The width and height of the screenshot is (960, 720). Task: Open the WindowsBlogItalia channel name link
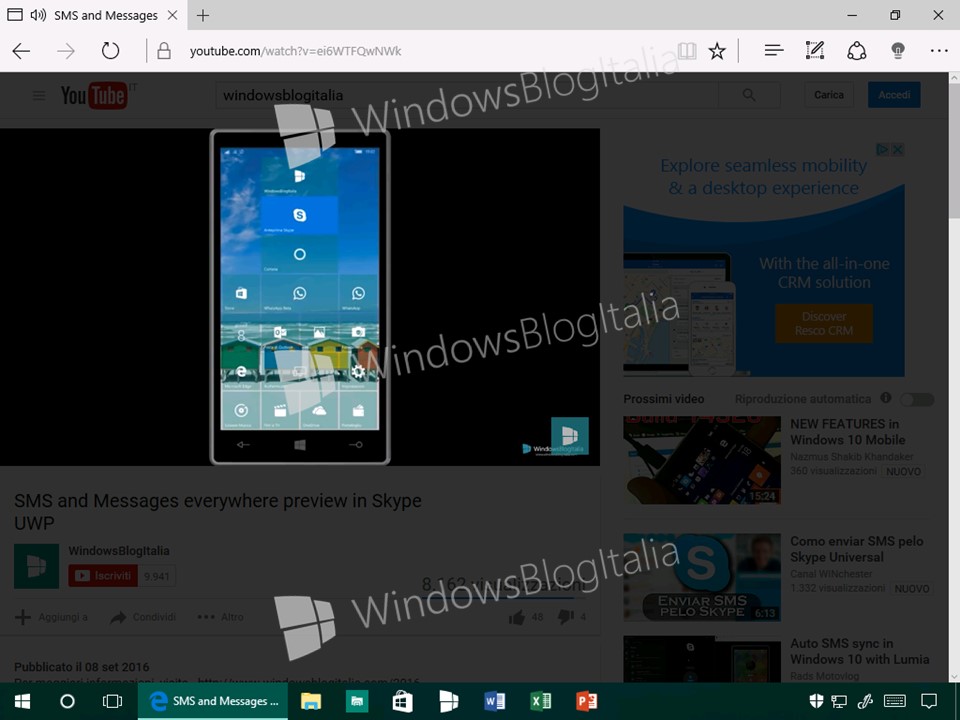point(119,551)
